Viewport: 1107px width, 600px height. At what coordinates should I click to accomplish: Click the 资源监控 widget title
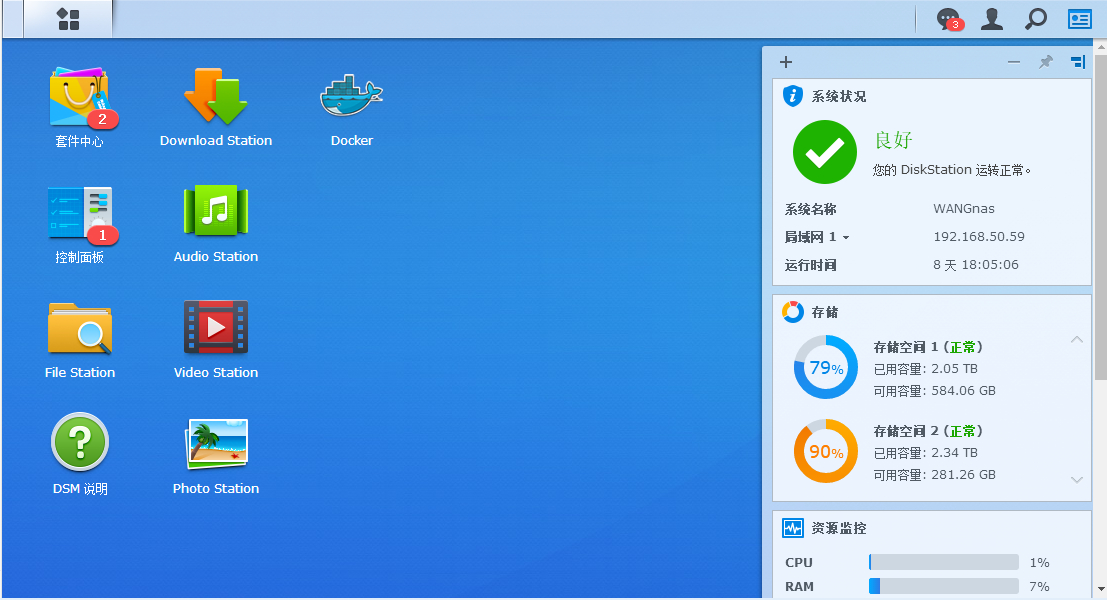coord(839,528)
